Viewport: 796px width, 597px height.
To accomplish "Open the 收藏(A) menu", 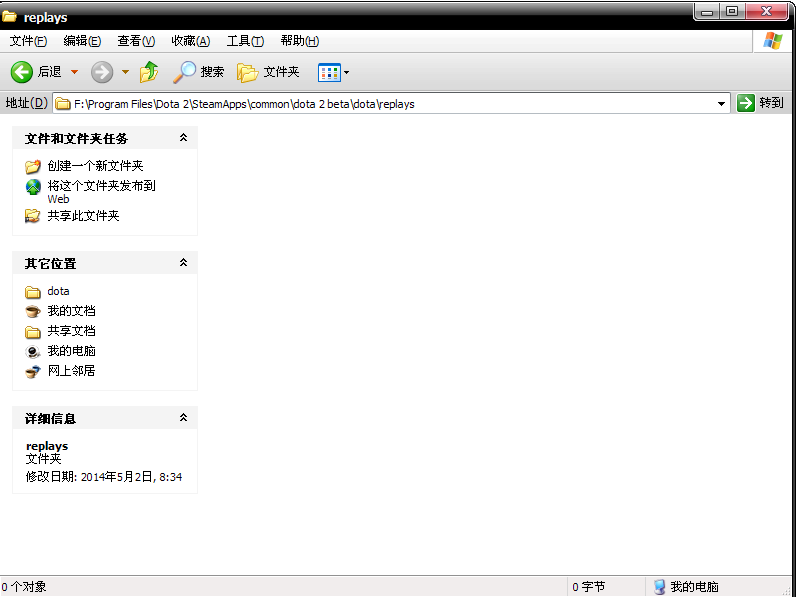I will coord(190,41).
